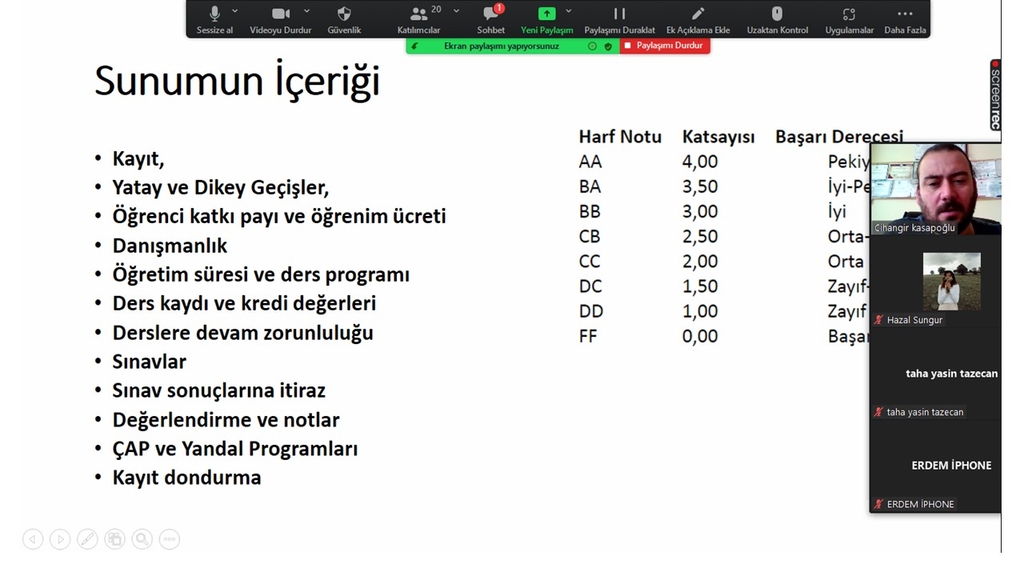Click the slideshow zoom magnifier
This screenshot has width=1024, height=576.
141,540
